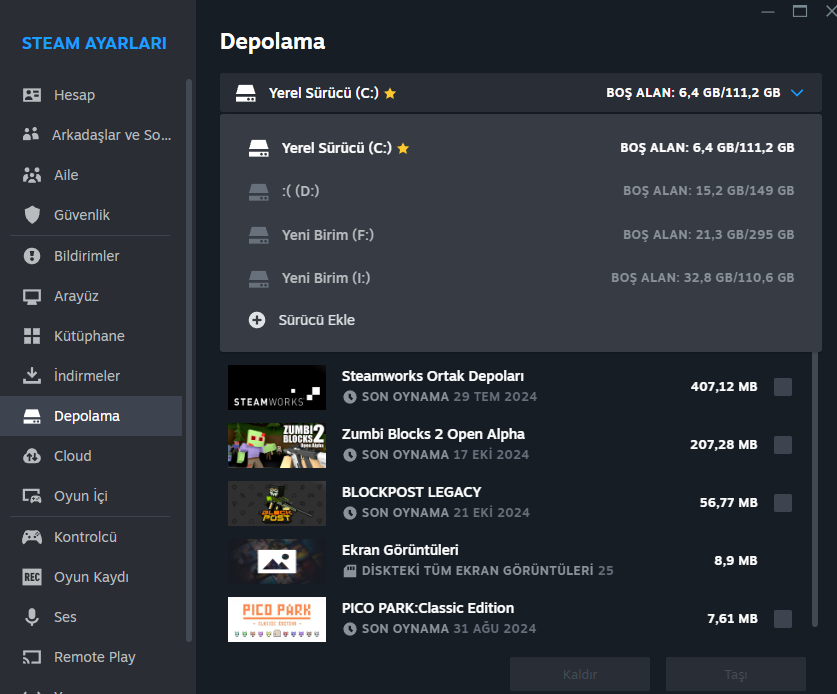Choose :( (D:) drive from the list

[520, 191]
